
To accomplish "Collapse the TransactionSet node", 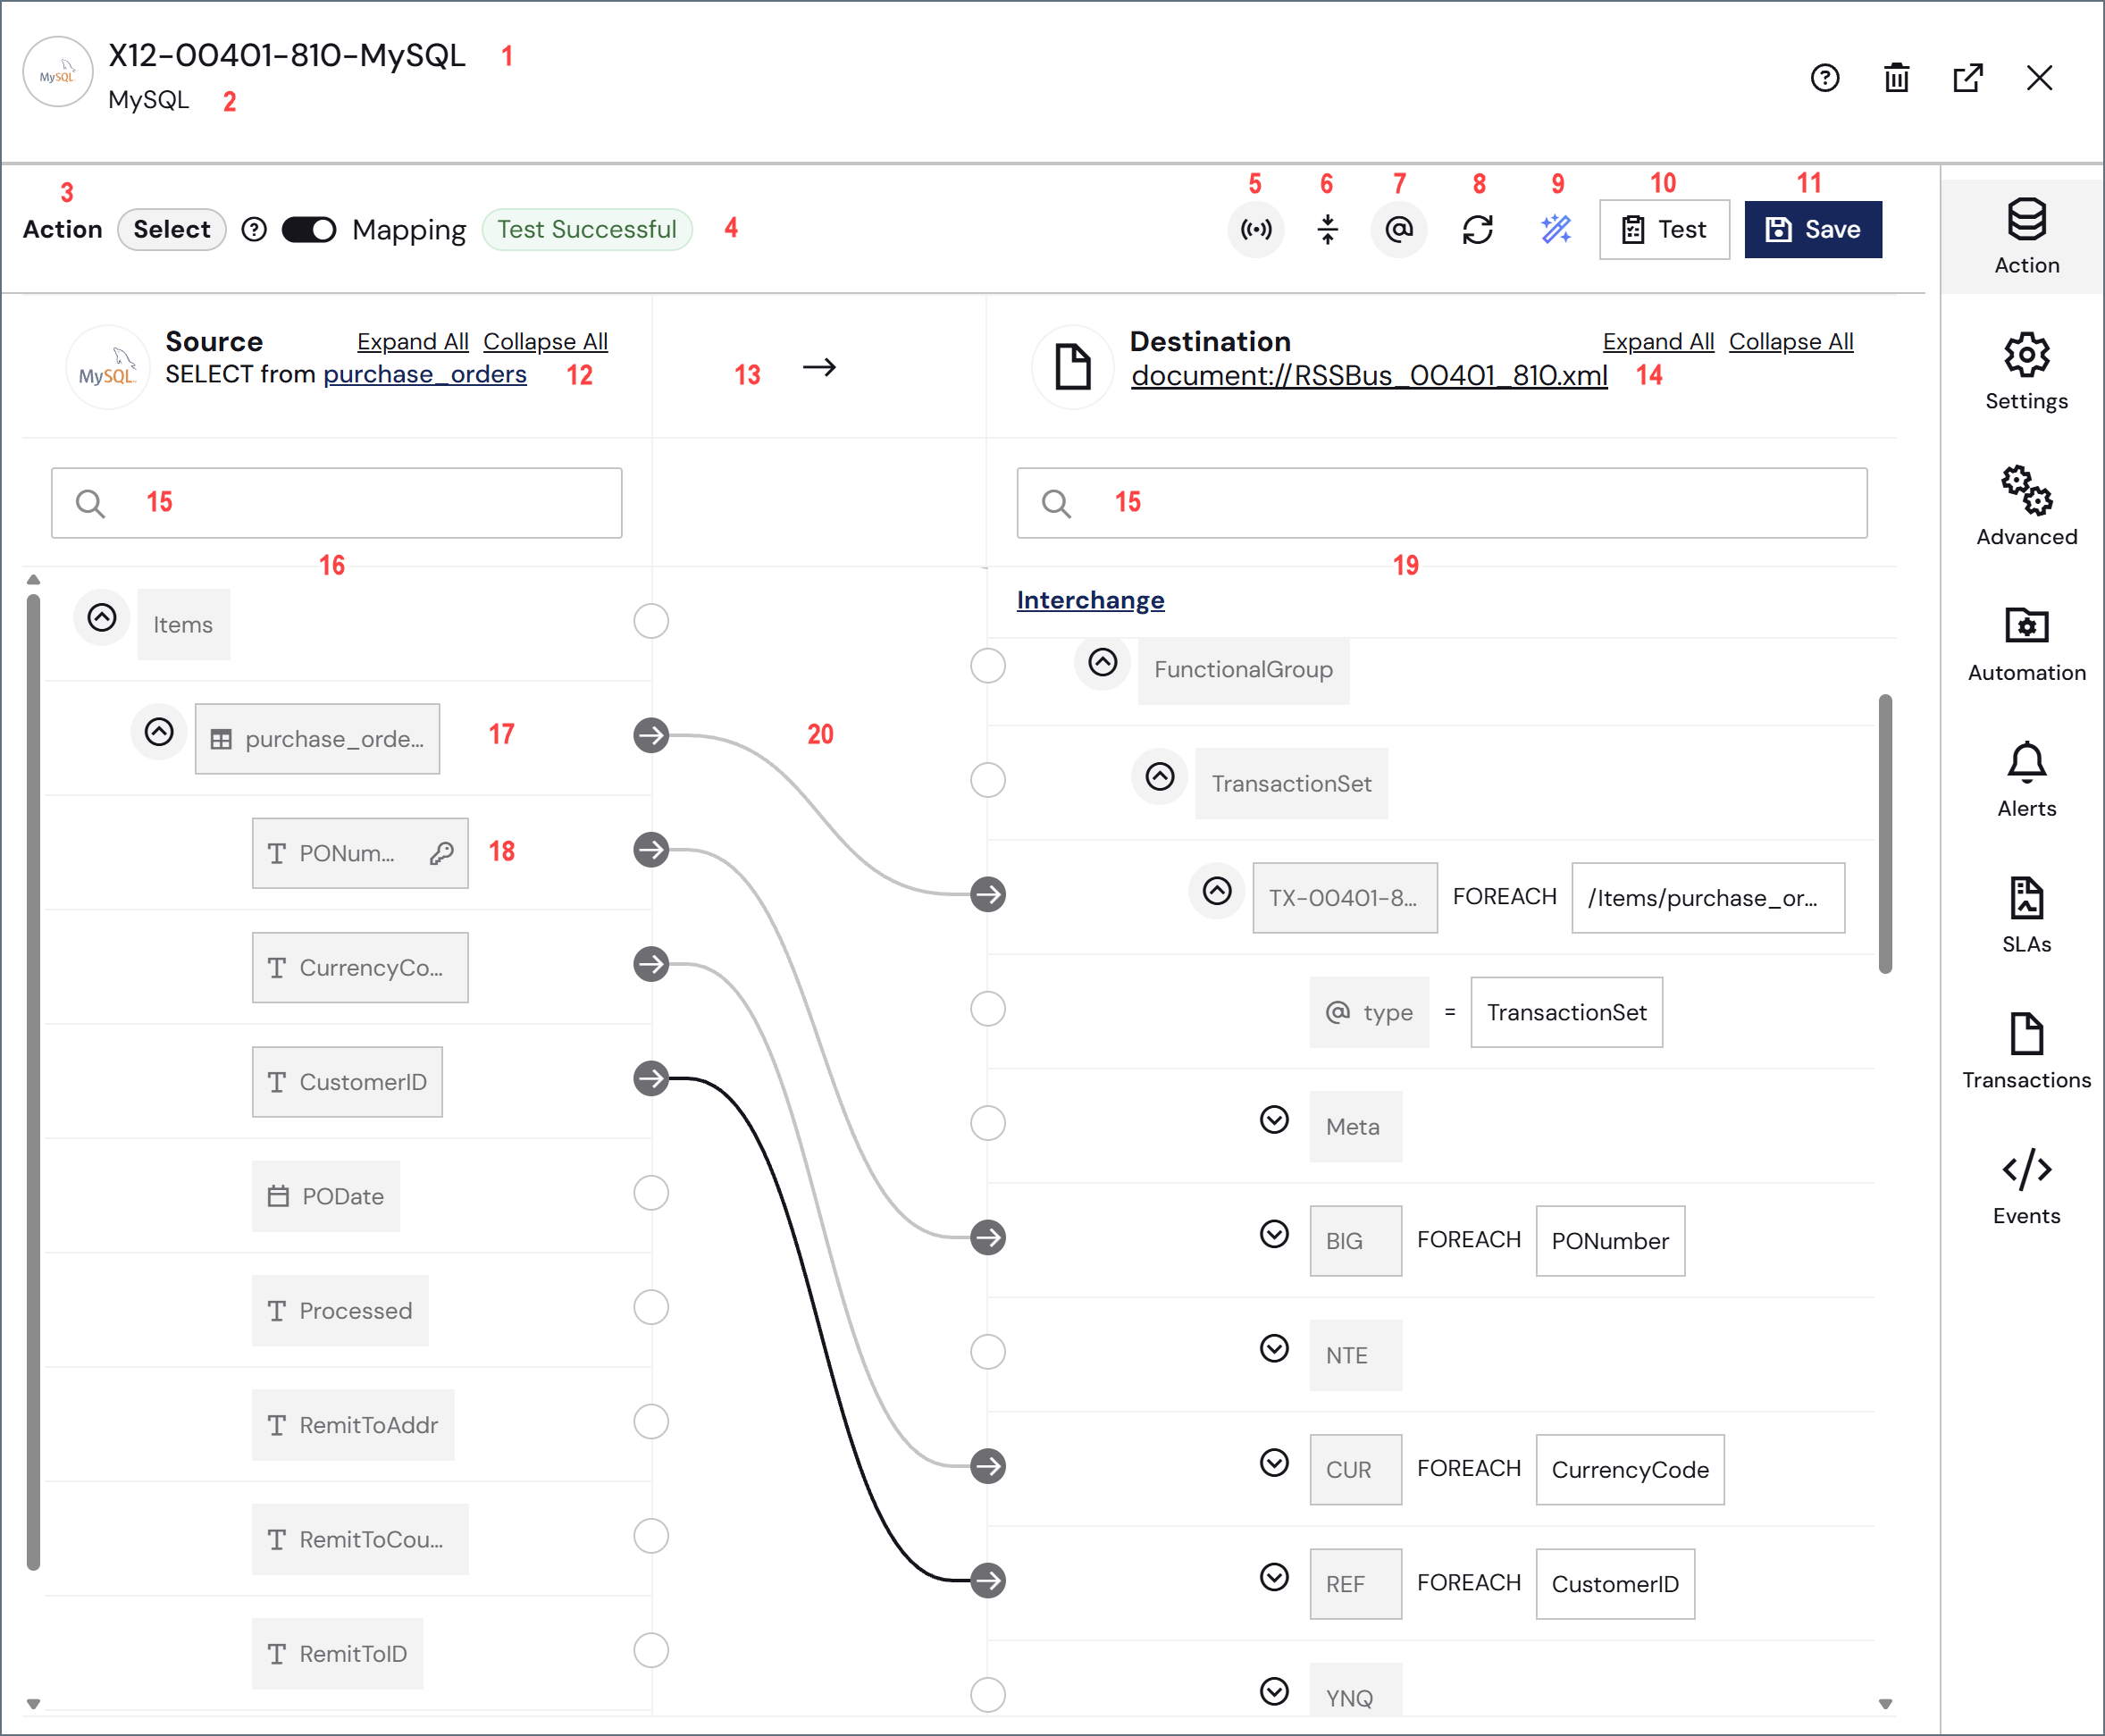I will tap(1160, 776).
